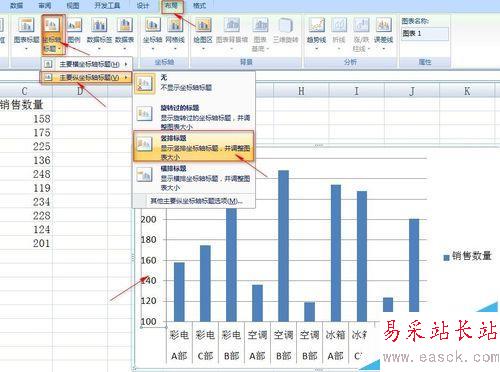The height and width of the screenshot is (372, 500).
Task: Select the 布局 (Layout) chart tab
Action: coord(172,6)
